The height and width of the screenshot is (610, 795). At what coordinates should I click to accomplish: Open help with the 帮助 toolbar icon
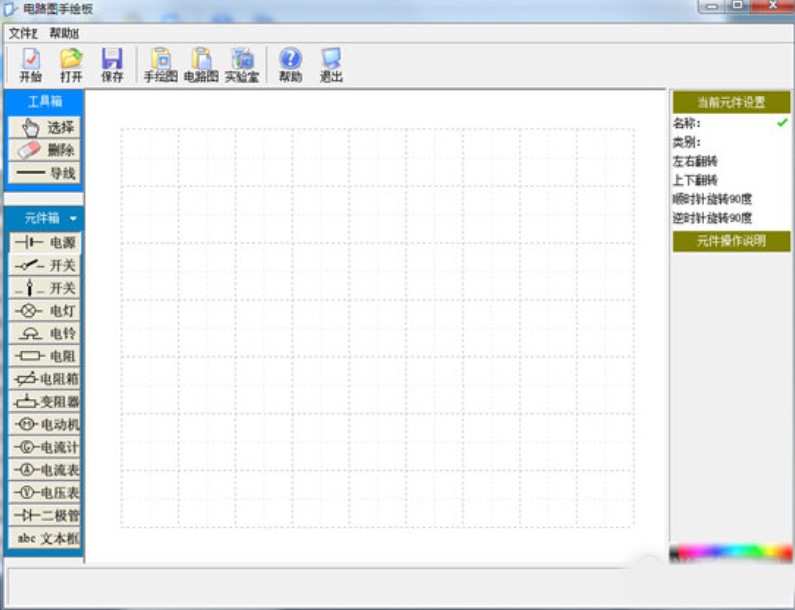(x=291, y=65)
